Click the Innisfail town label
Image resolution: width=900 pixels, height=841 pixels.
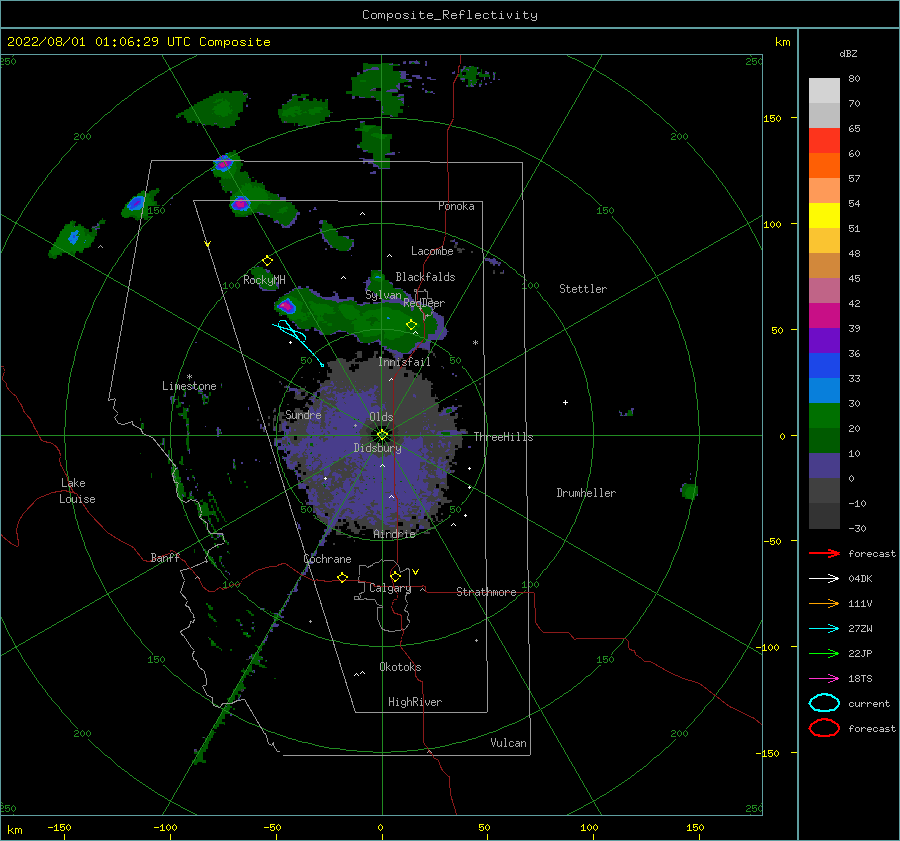(x=404, y=362)
